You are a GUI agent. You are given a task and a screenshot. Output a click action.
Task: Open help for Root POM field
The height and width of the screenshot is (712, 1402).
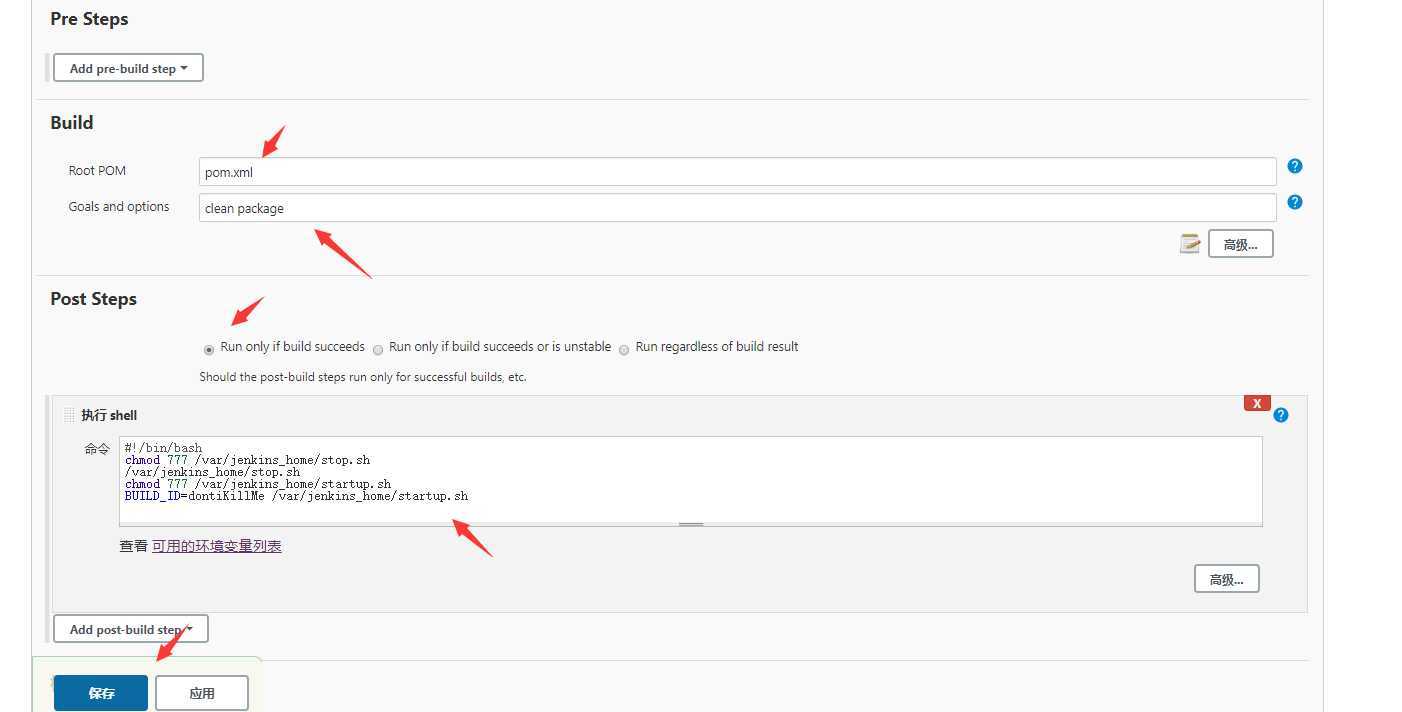(x=1294, y=166)
